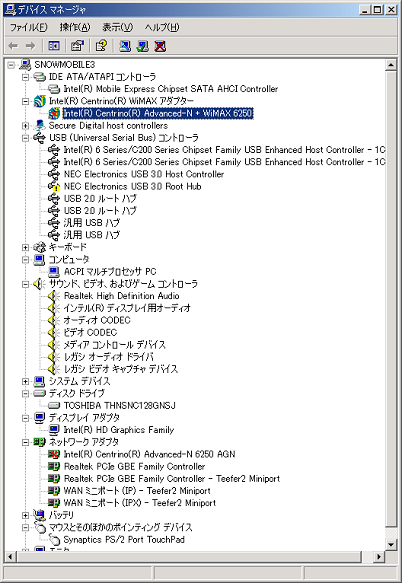Click the Help question-mark toolbar icon
This screenshot has height=583, width=402.
pyautogui.click(x=101, y=46)
